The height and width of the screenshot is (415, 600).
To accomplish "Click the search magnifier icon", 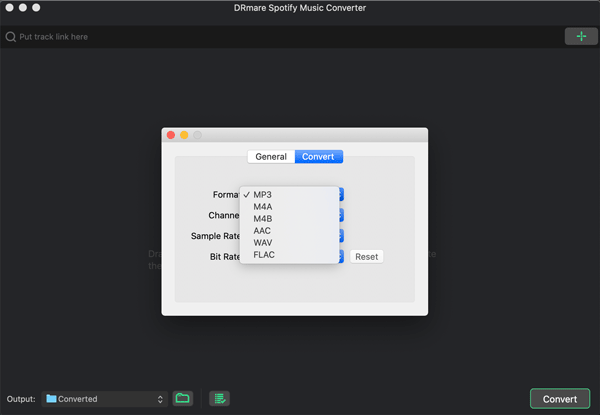I will (x=11, y=37).
